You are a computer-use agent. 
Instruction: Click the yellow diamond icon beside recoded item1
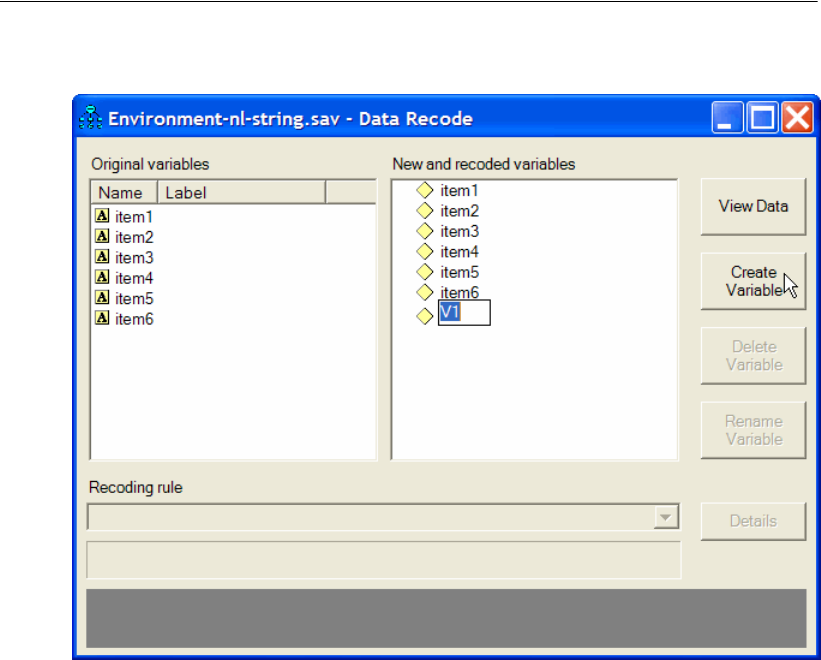coord(424,190)
